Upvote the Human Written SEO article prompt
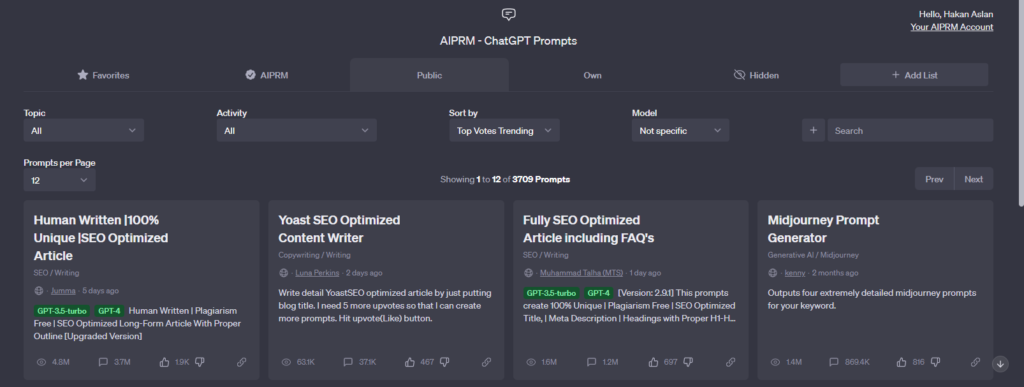Image resolution: width=1024 pixels, height=387 pixels. click(x=165, y=362)
